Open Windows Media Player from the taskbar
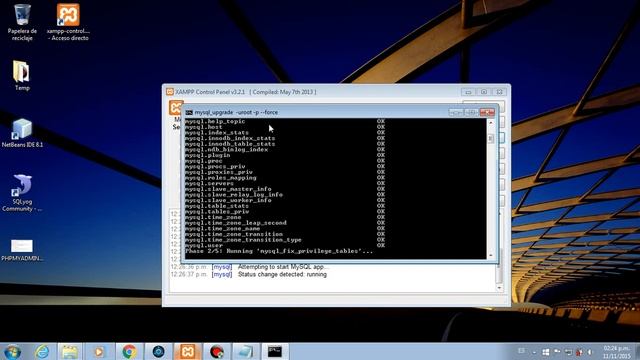The height and width of the screenshot is (360, 640). coord(99,351)
